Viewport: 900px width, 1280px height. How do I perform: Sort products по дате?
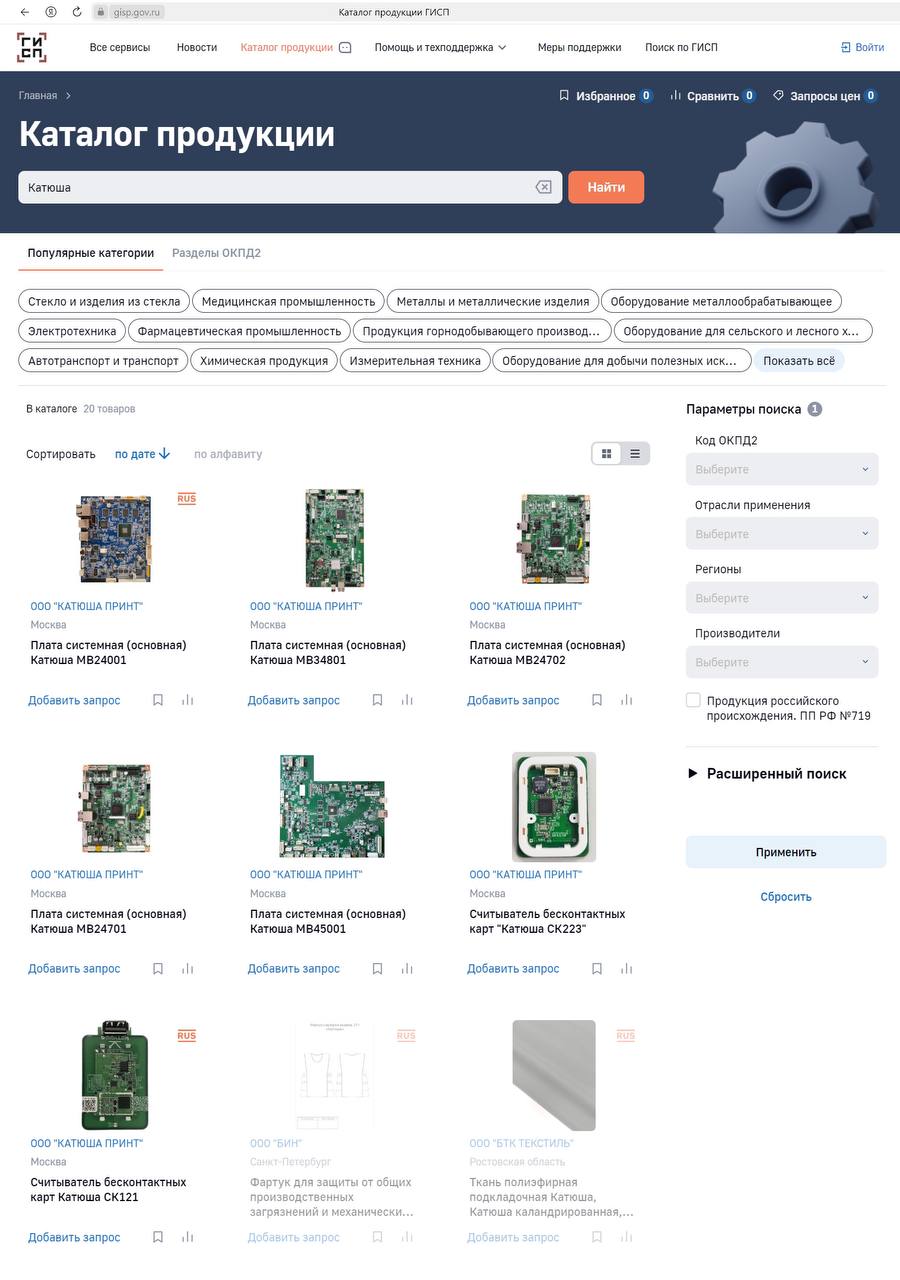[x=142, y=454]
